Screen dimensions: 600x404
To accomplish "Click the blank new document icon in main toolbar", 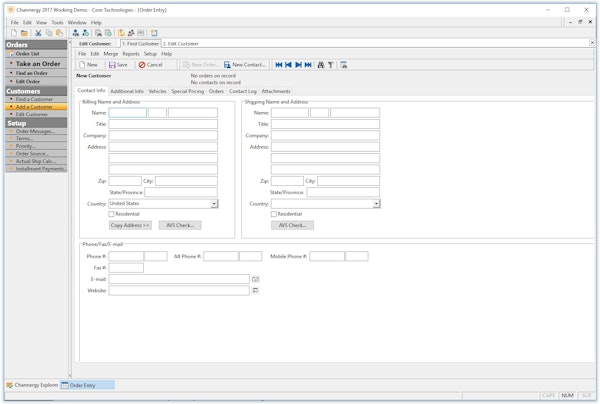I will [14, 33].
